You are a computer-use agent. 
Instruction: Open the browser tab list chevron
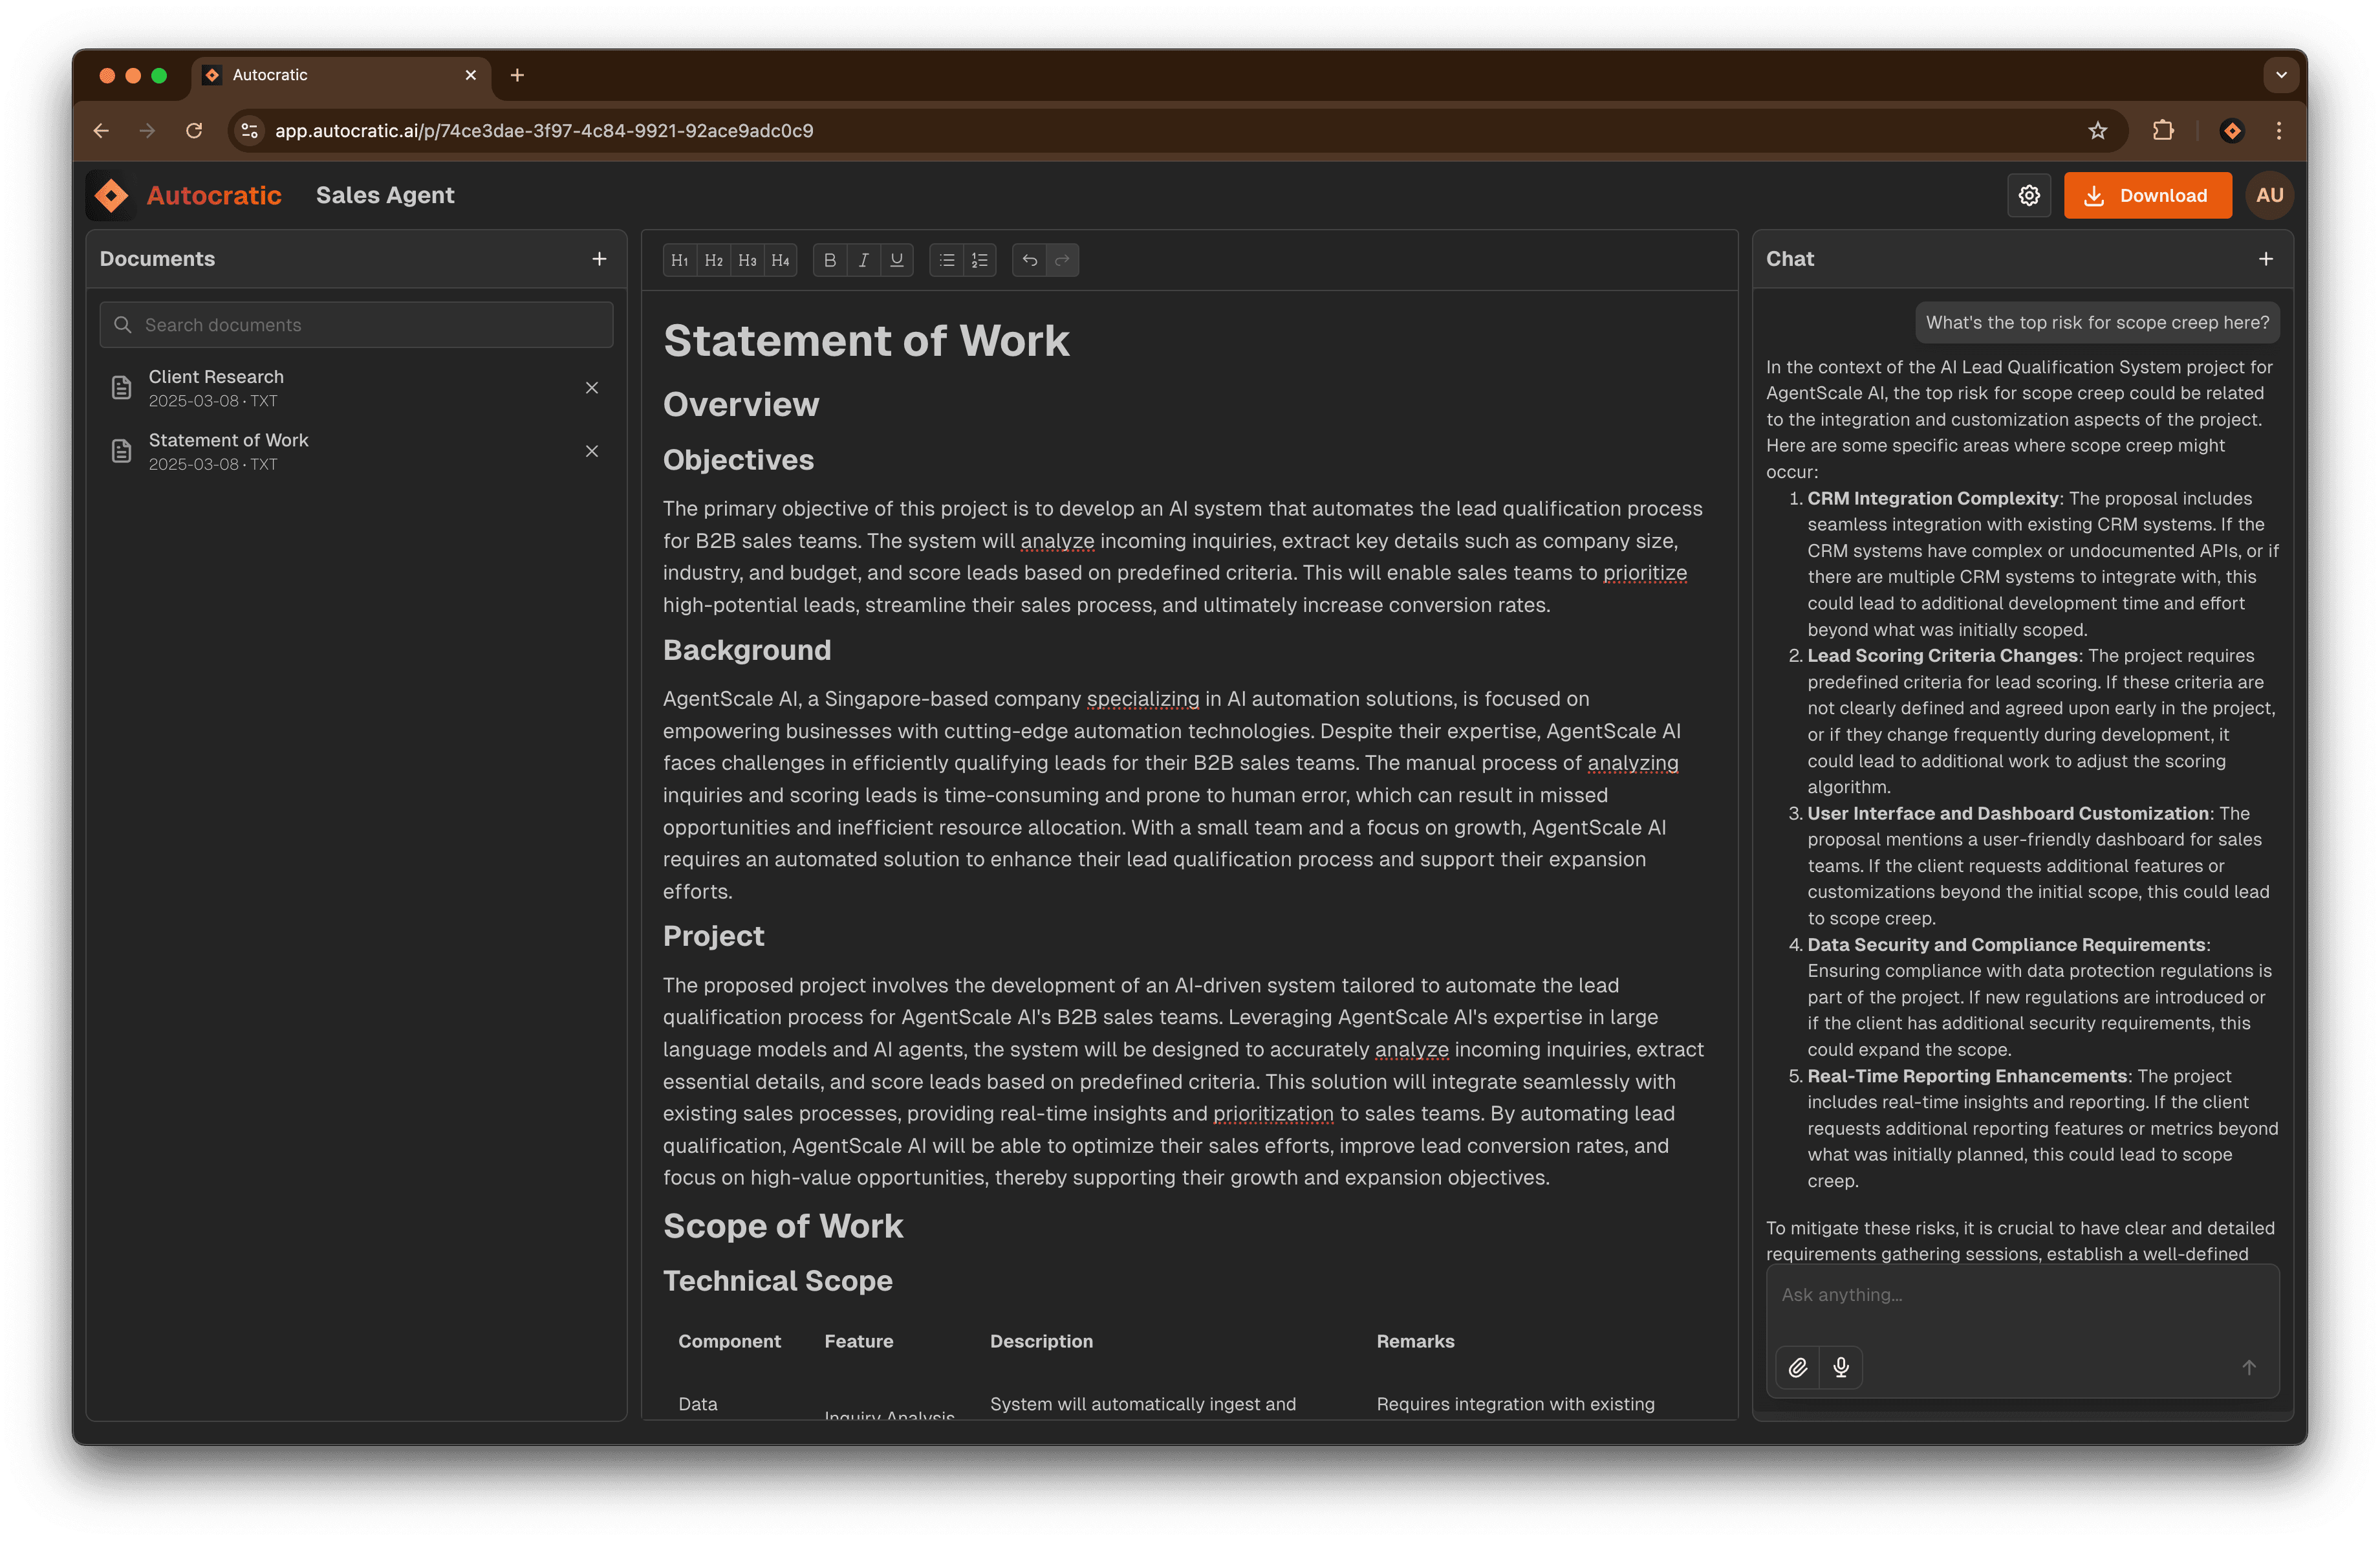pyautogui.click(x=2281, y=75)
